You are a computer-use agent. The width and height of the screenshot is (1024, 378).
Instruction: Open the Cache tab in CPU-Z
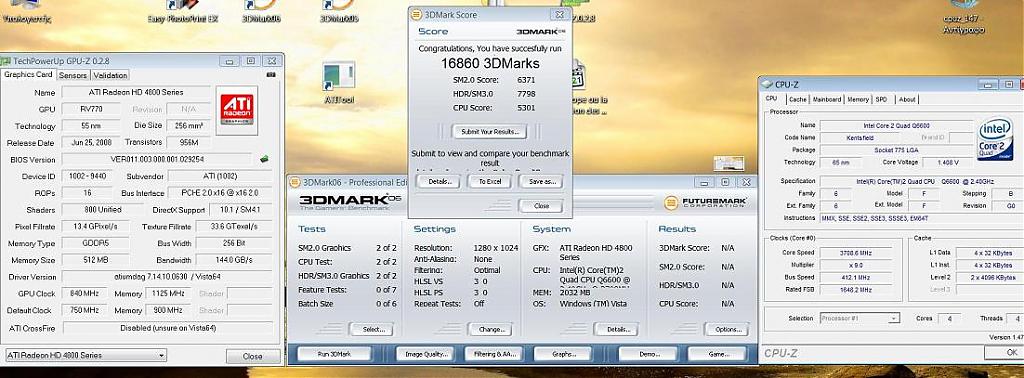coord(797,99)
